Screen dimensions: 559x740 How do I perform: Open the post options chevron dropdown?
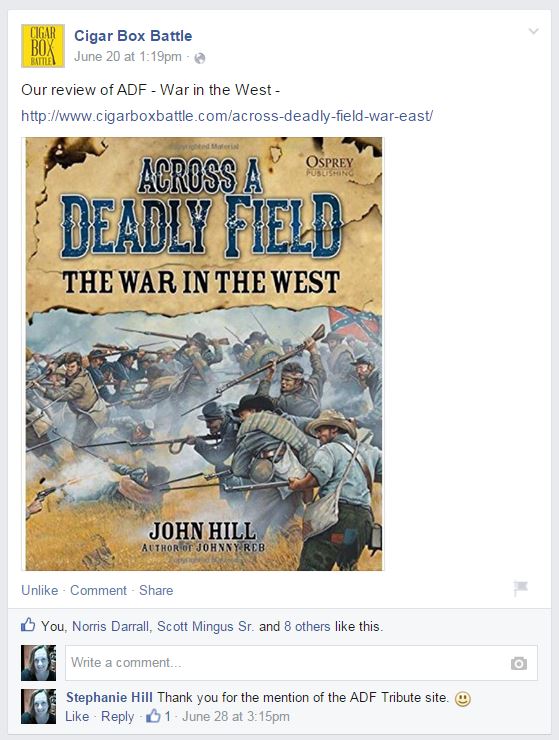point(534,31)
